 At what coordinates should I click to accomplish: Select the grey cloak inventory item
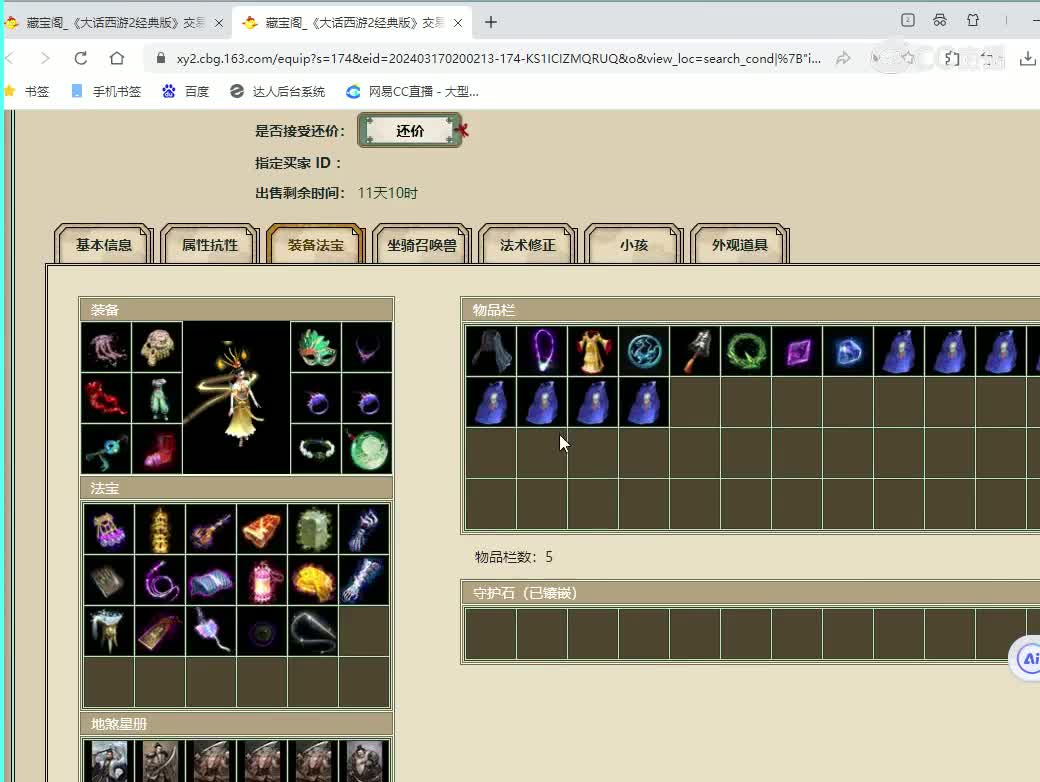coord(491,350)
